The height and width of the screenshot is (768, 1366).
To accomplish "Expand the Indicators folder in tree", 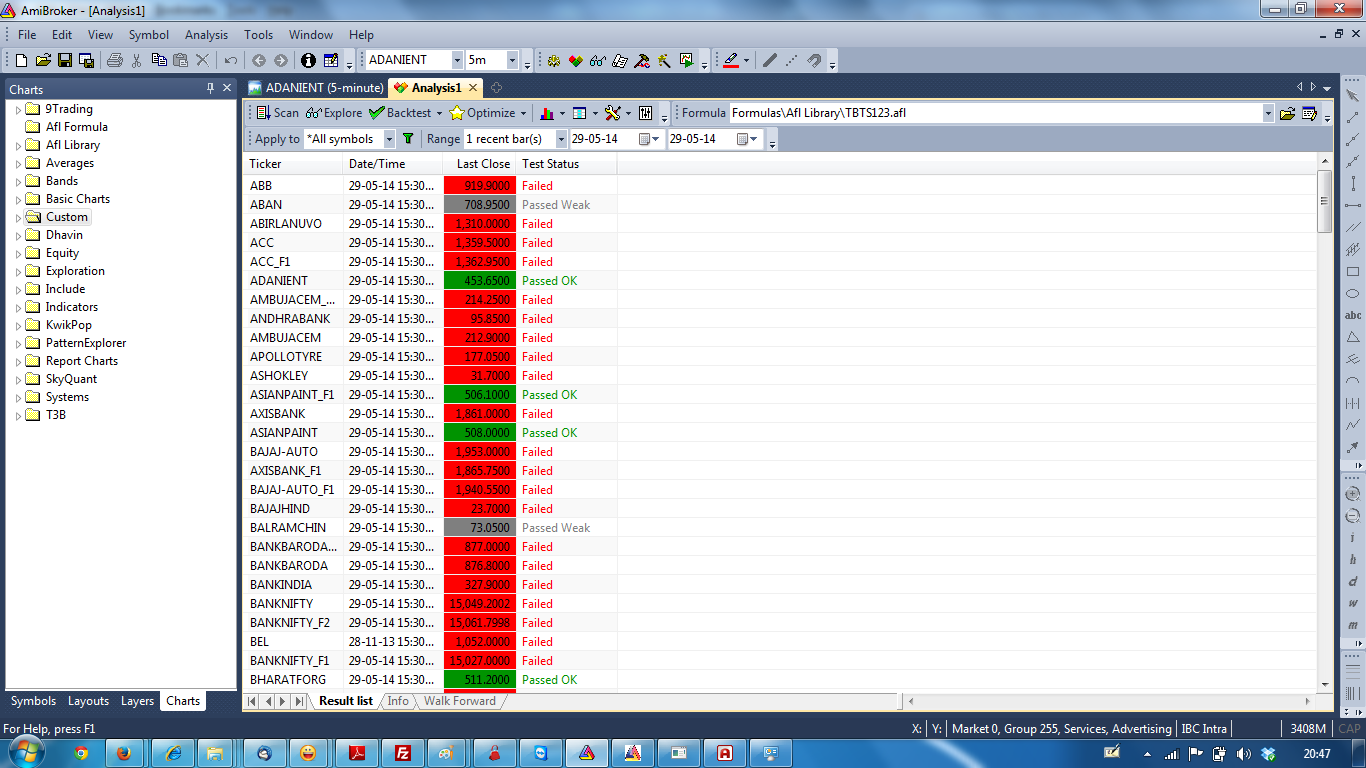I will point(19,307).
